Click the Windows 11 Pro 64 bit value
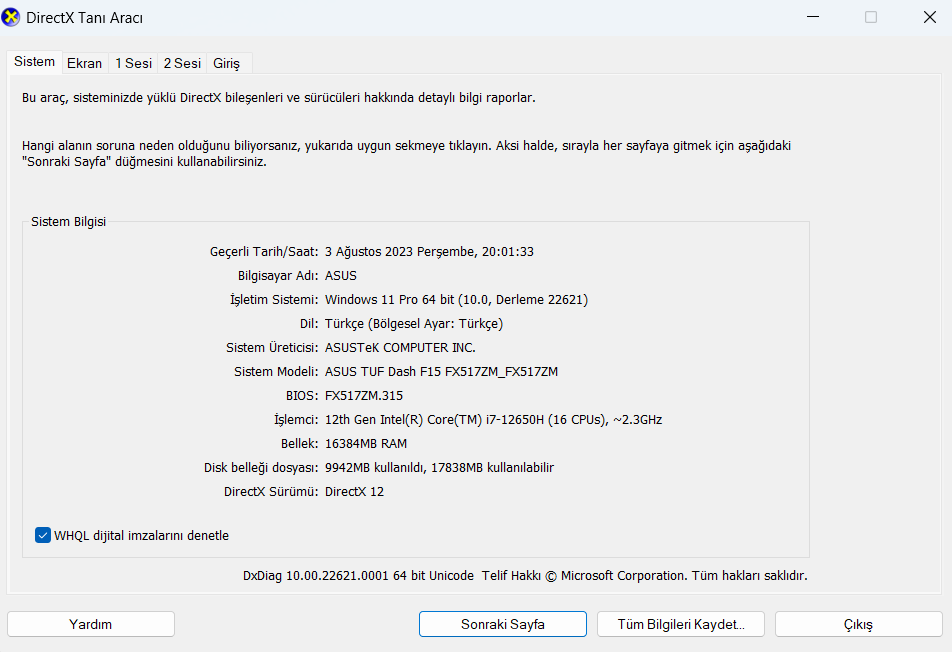 pos(457,299)
